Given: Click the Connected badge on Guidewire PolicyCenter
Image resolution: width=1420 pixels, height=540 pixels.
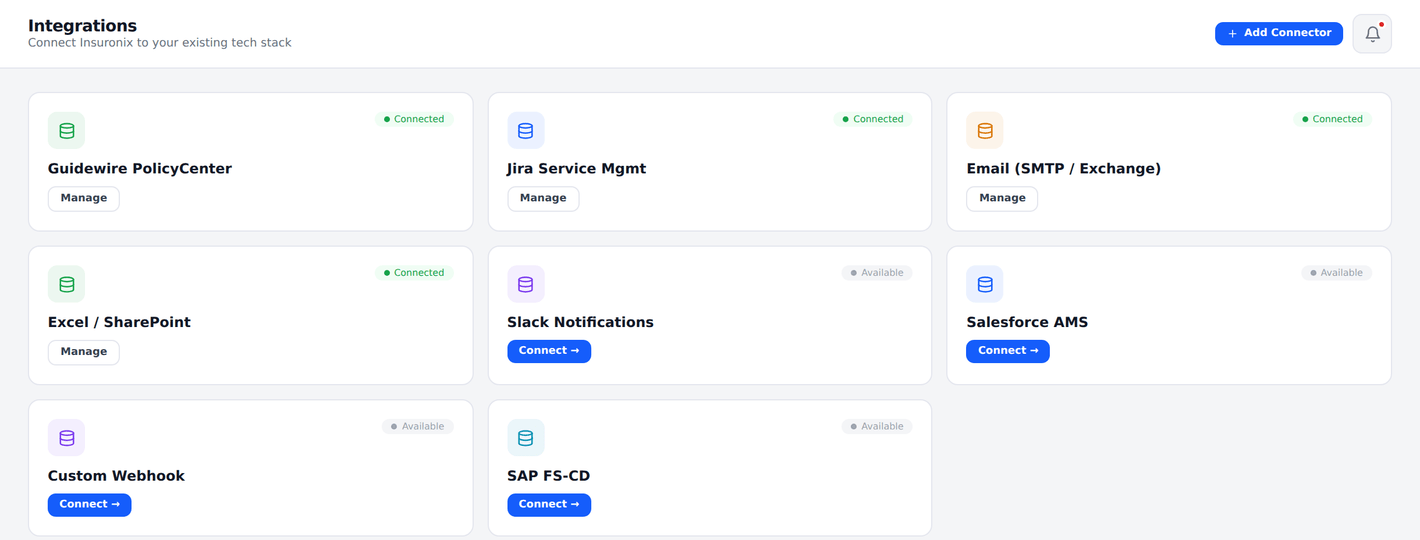Looking at the screenshot, I should click(x=414, y=119).
